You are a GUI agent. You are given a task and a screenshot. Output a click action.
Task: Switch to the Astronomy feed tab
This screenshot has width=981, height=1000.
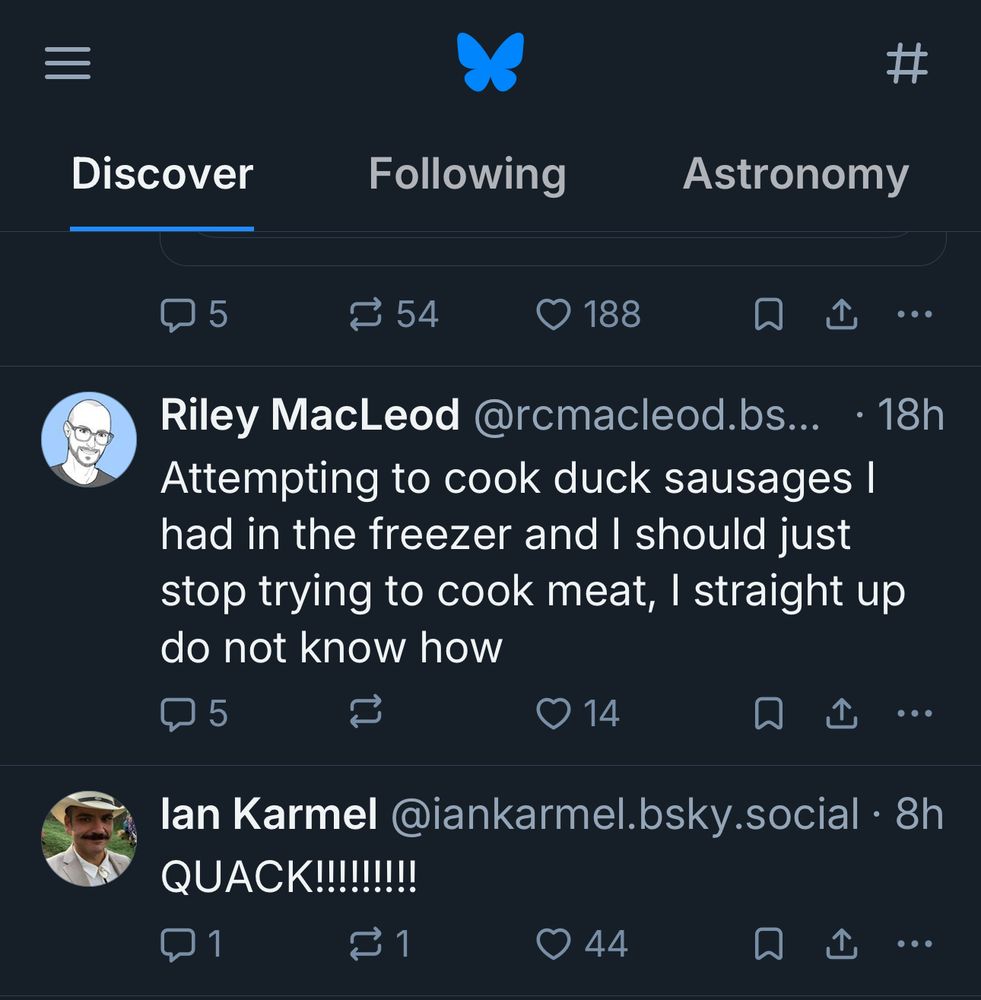pyautogui.click(x=795, y=174)
